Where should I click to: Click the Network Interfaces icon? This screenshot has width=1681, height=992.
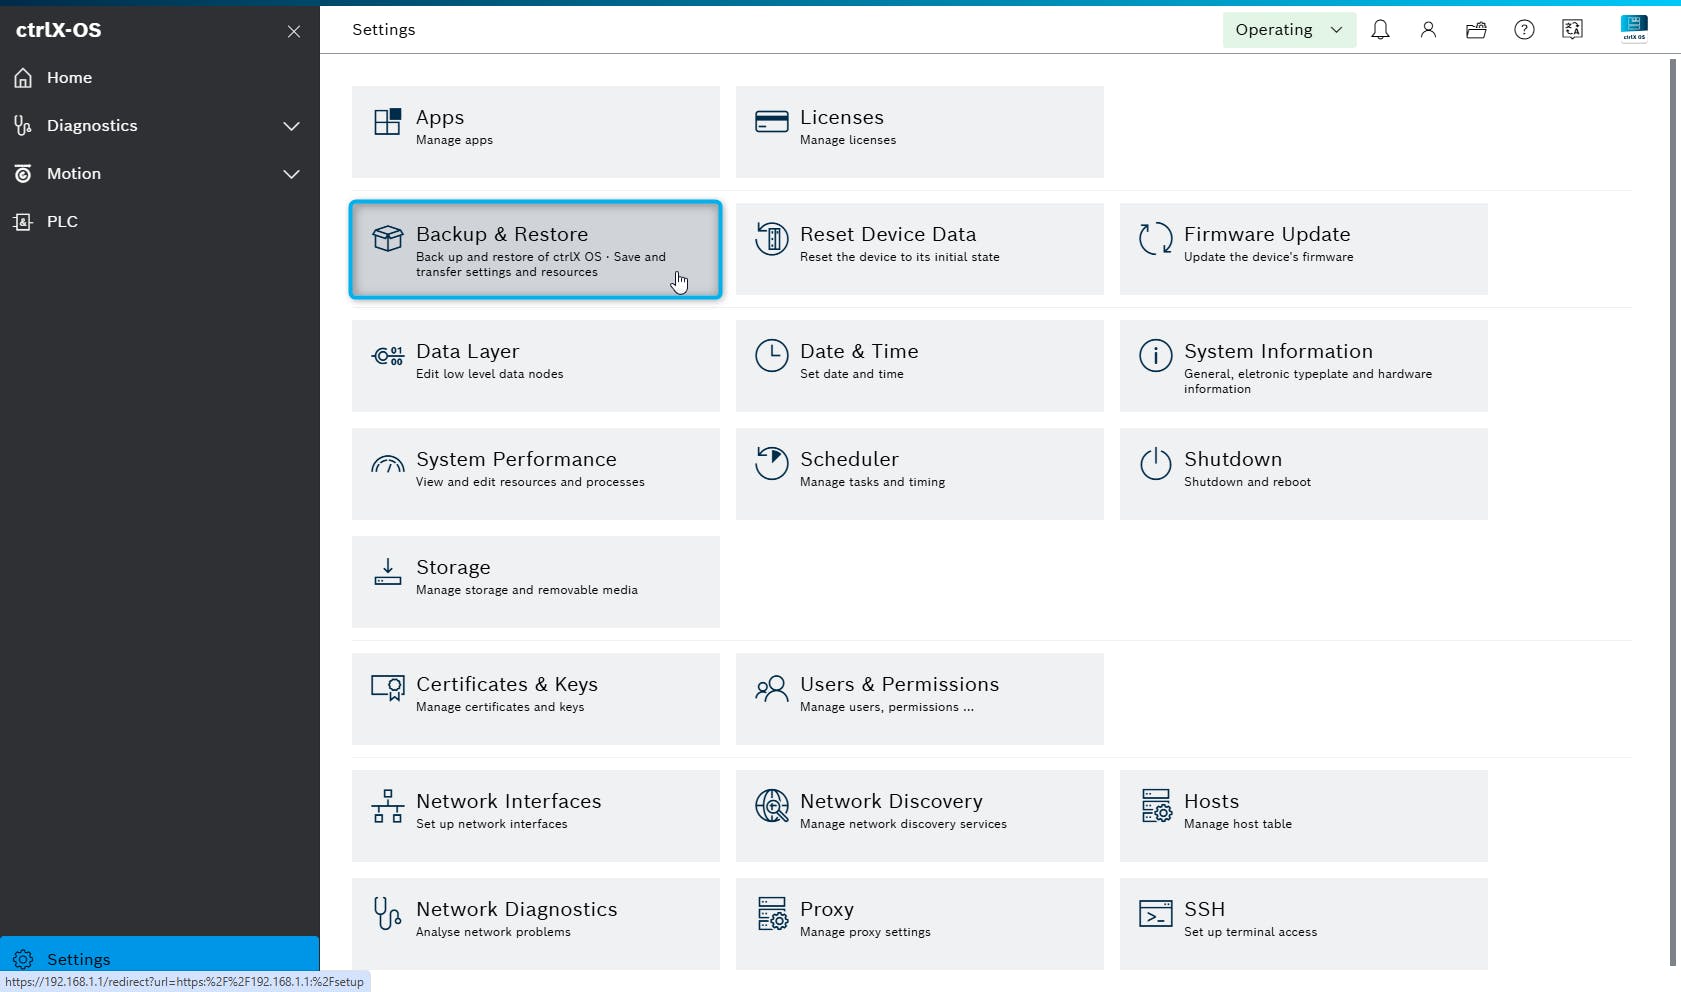pyautogui.click(x=388, y=806)
